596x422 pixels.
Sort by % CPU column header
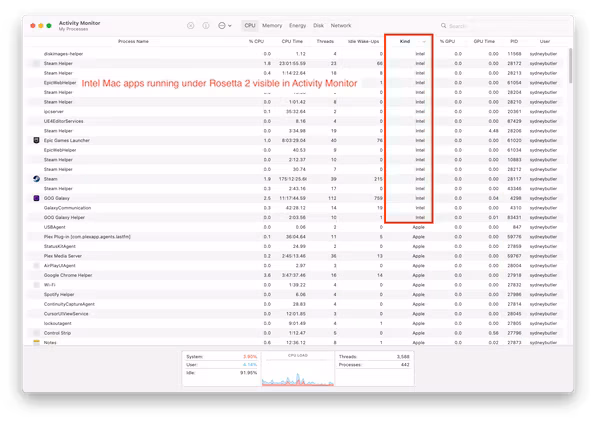256,41
